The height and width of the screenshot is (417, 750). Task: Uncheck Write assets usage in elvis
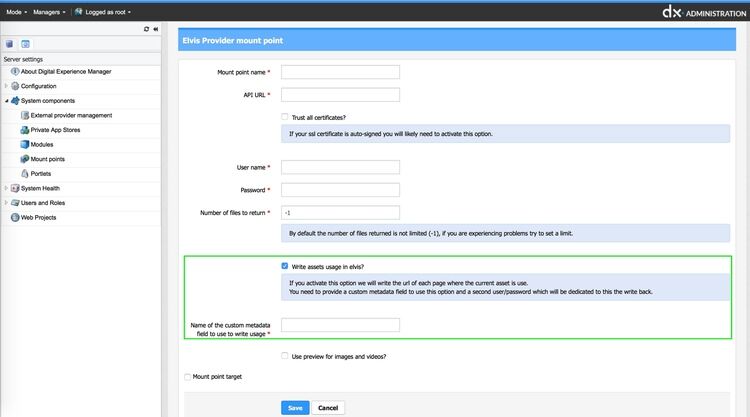285,266
